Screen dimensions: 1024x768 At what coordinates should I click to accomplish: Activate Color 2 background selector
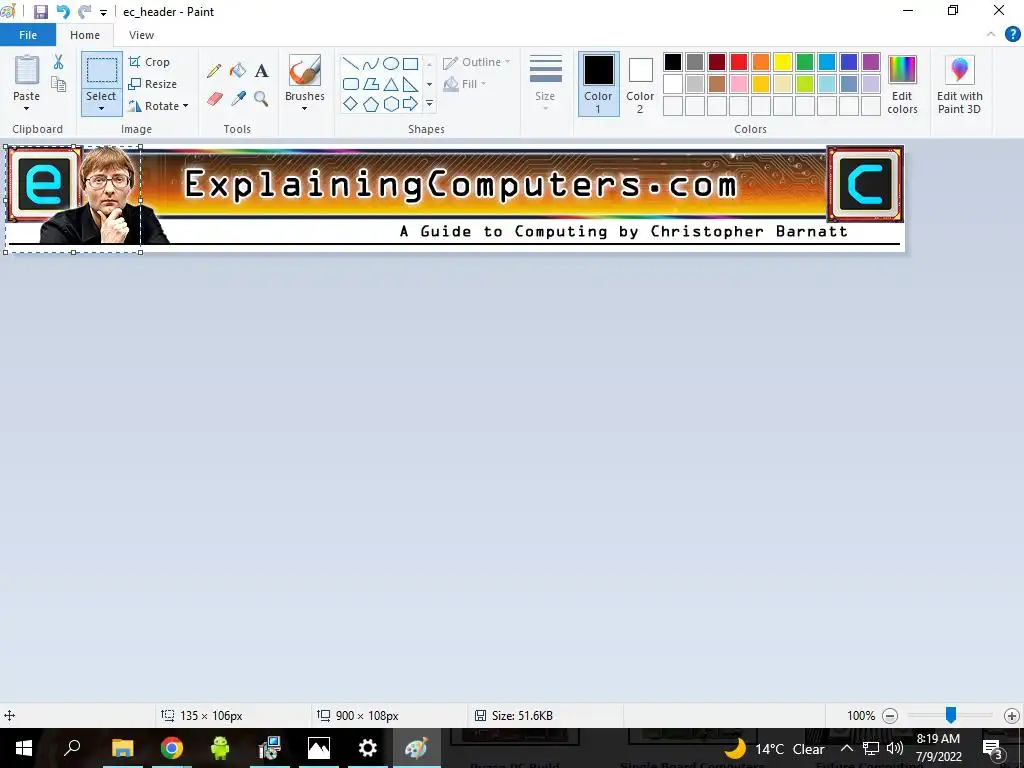(x=640, y=84)
